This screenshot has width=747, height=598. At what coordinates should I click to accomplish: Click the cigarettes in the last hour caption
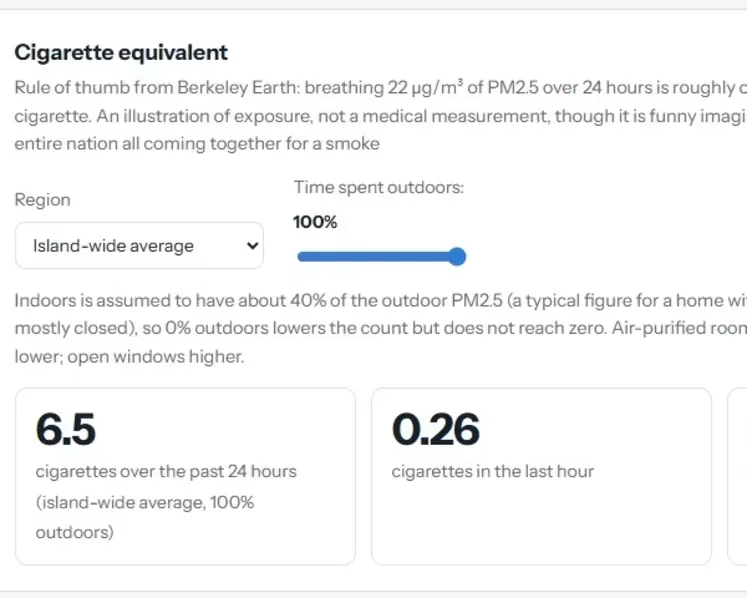pyautogui.click(x=493, y=471)
